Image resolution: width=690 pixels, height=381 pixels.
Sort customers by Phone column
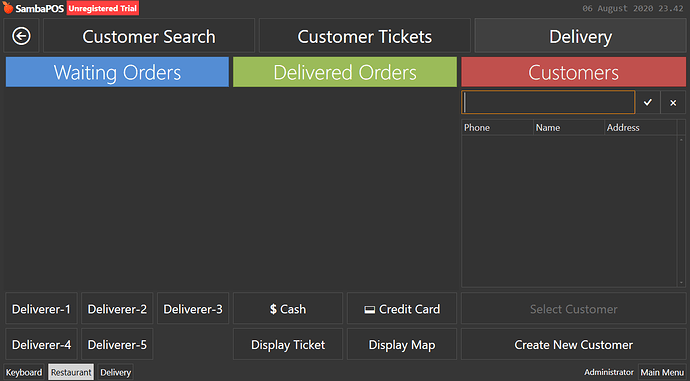pos(497,128)
